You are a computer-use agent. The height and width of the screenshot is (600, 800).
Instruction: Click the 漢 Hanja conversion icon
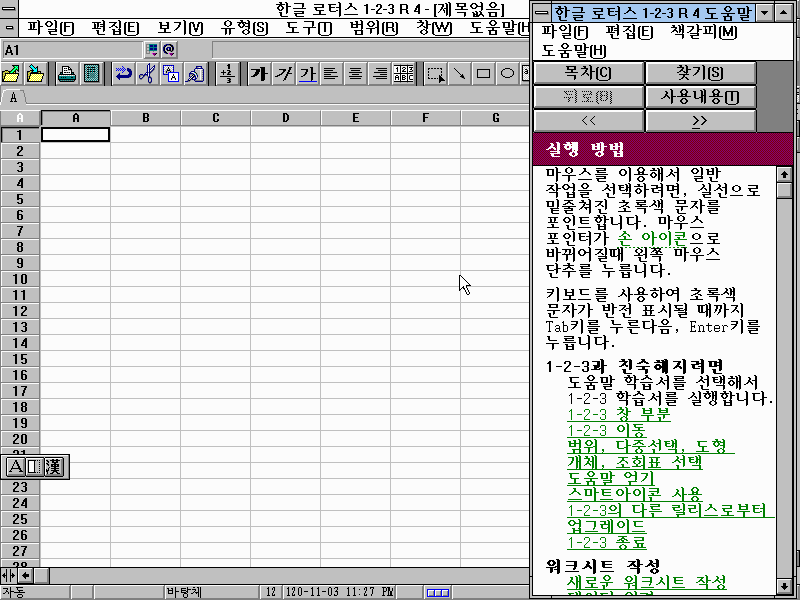click(x=53, y=466)
